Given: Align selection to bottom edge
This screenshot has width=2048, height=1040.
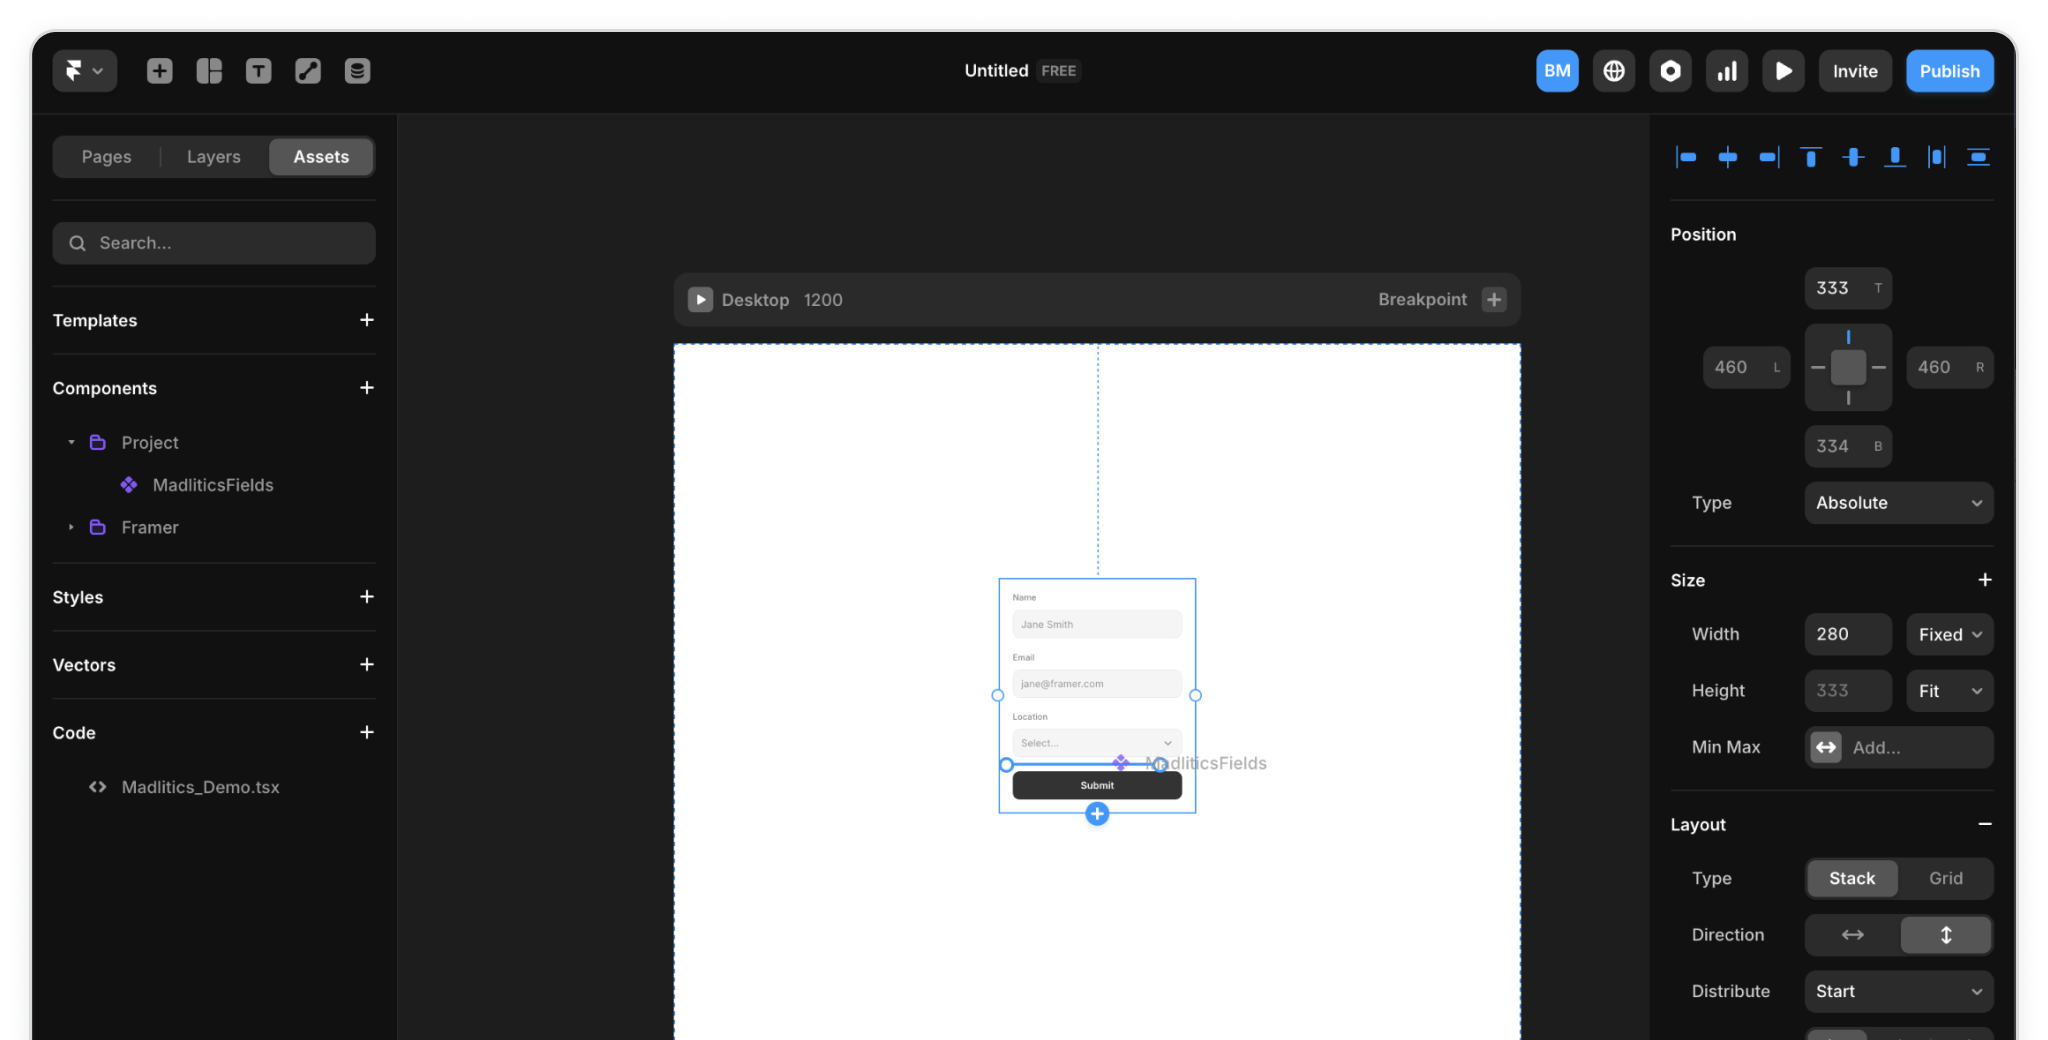Looking at the screenshot, I should [1895, 157].
